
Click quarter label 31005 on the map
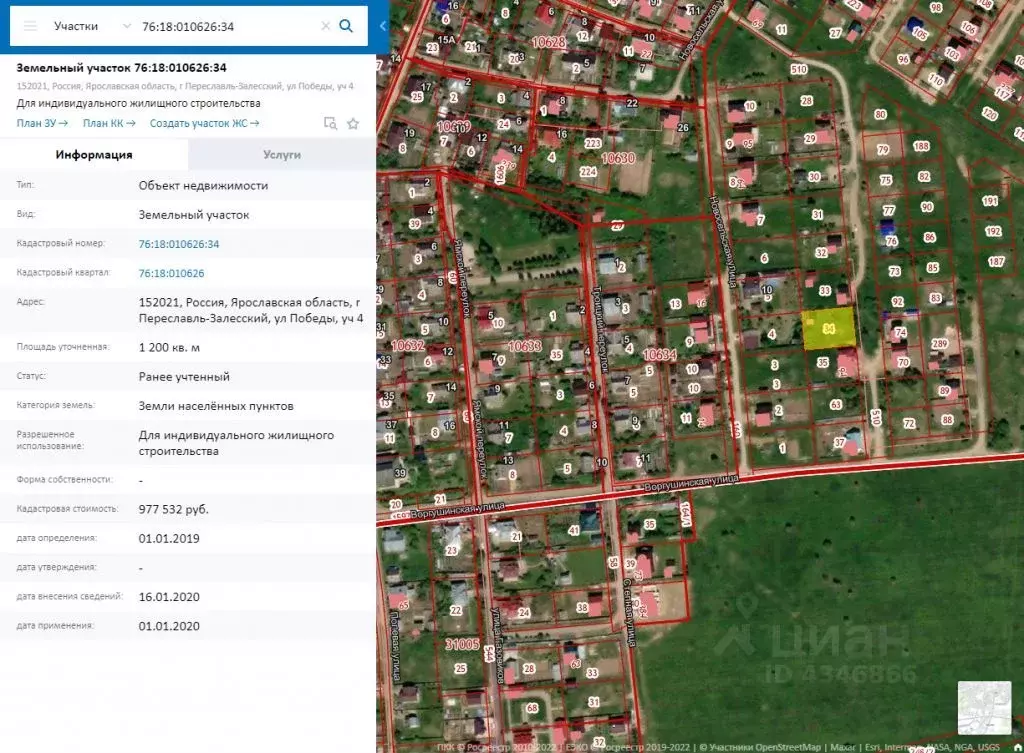(462, 645)
